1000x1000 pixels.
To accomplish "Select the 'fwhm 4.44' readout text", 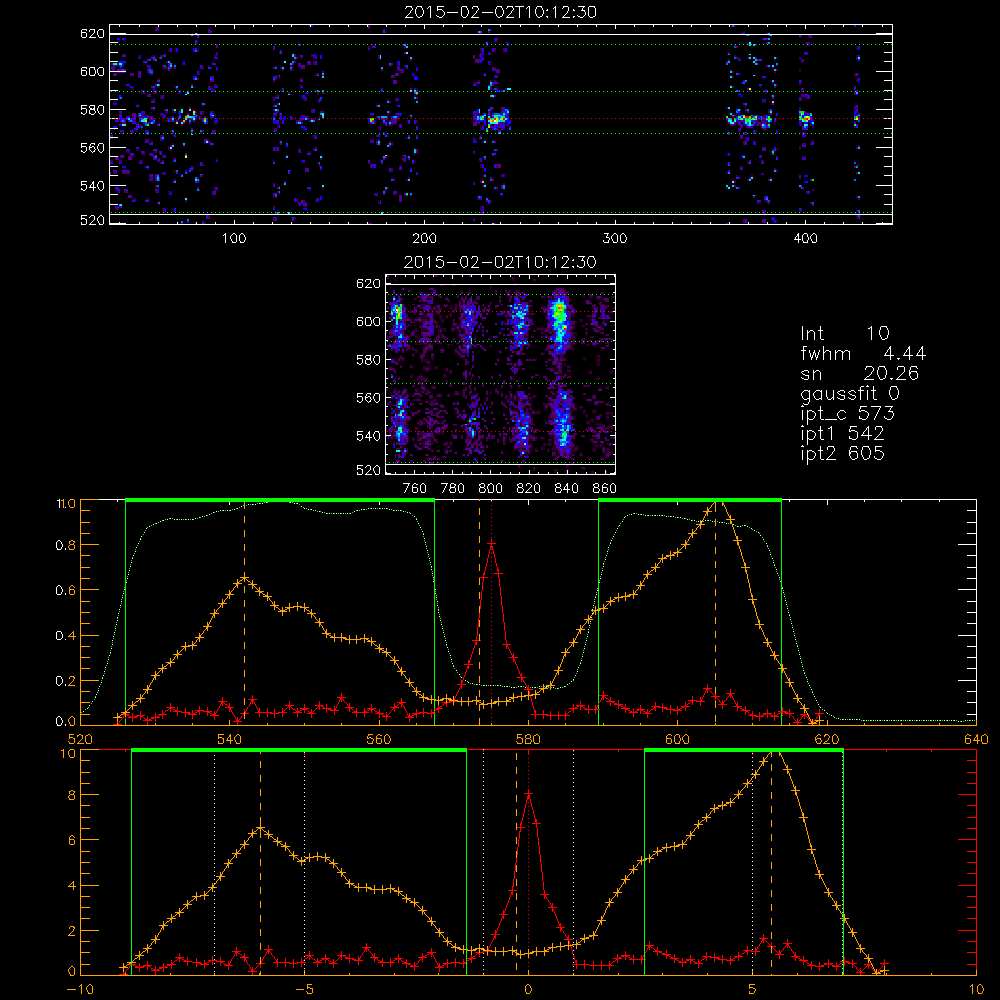I will pyautogui.click(x=863, y=353).
